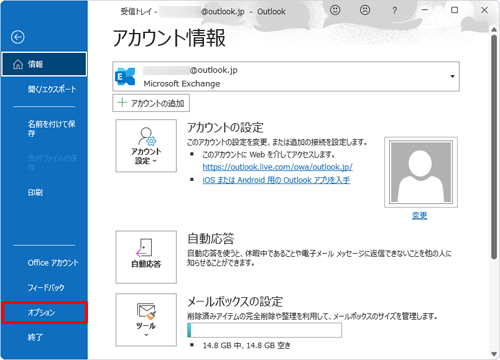The height and width of the screenshot is (360, 500).
Task: Click the 変更 link under photo
Action: [420, 216]
